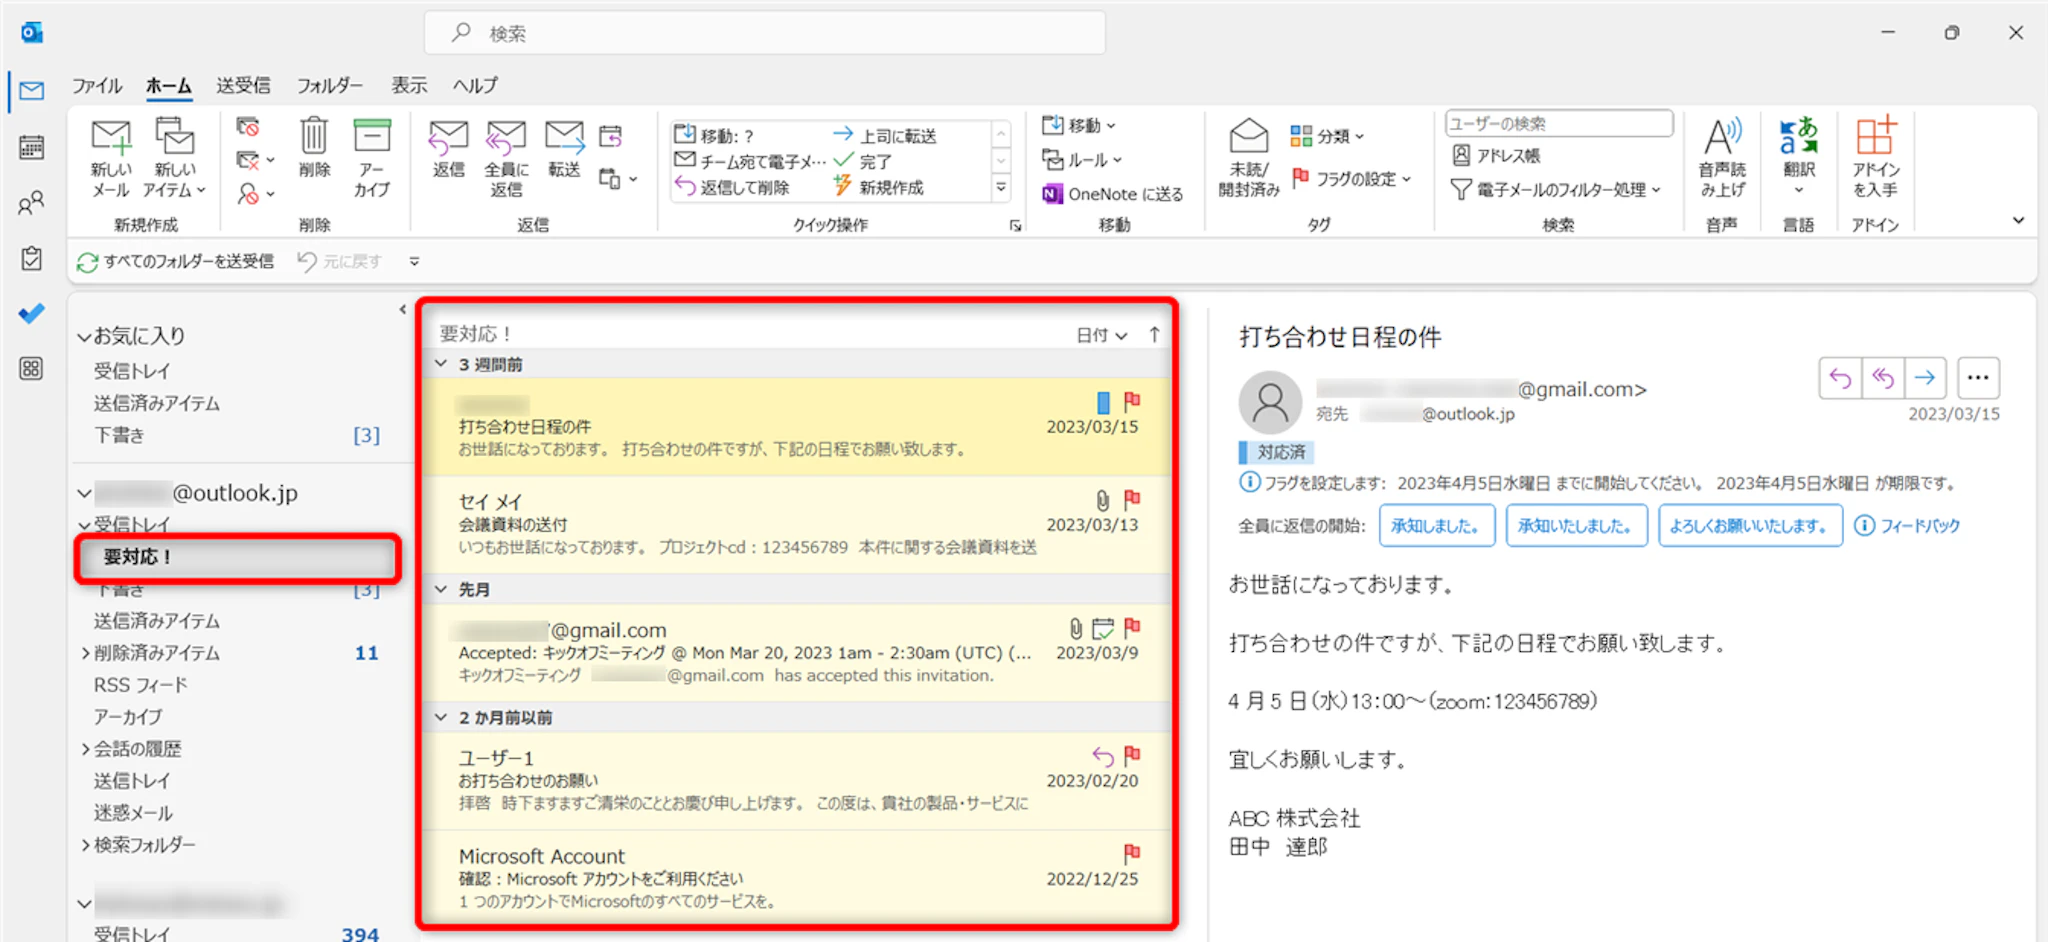The image size is (2048, 942).
Task: Click the Archive icon in ribbon
Action: (372, 138)
